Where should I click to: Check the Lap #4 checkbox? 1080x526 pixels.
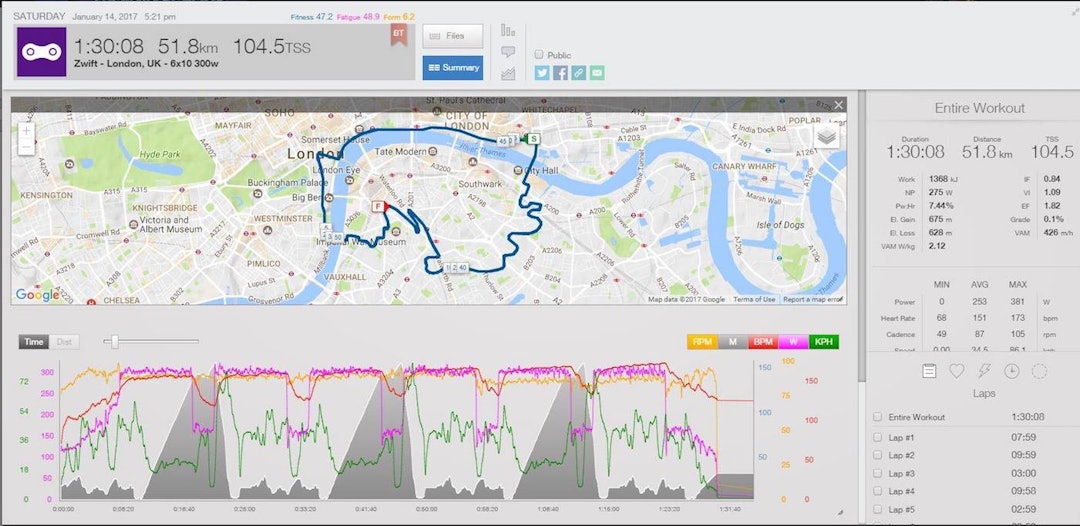point(877,492)
